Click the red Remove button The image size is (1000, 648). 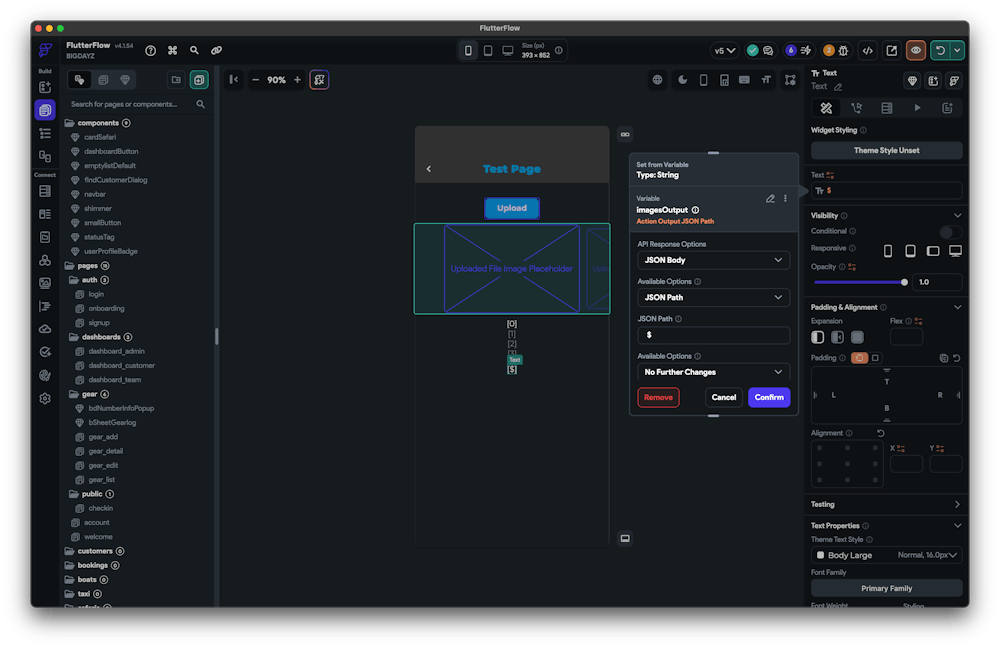658,397
